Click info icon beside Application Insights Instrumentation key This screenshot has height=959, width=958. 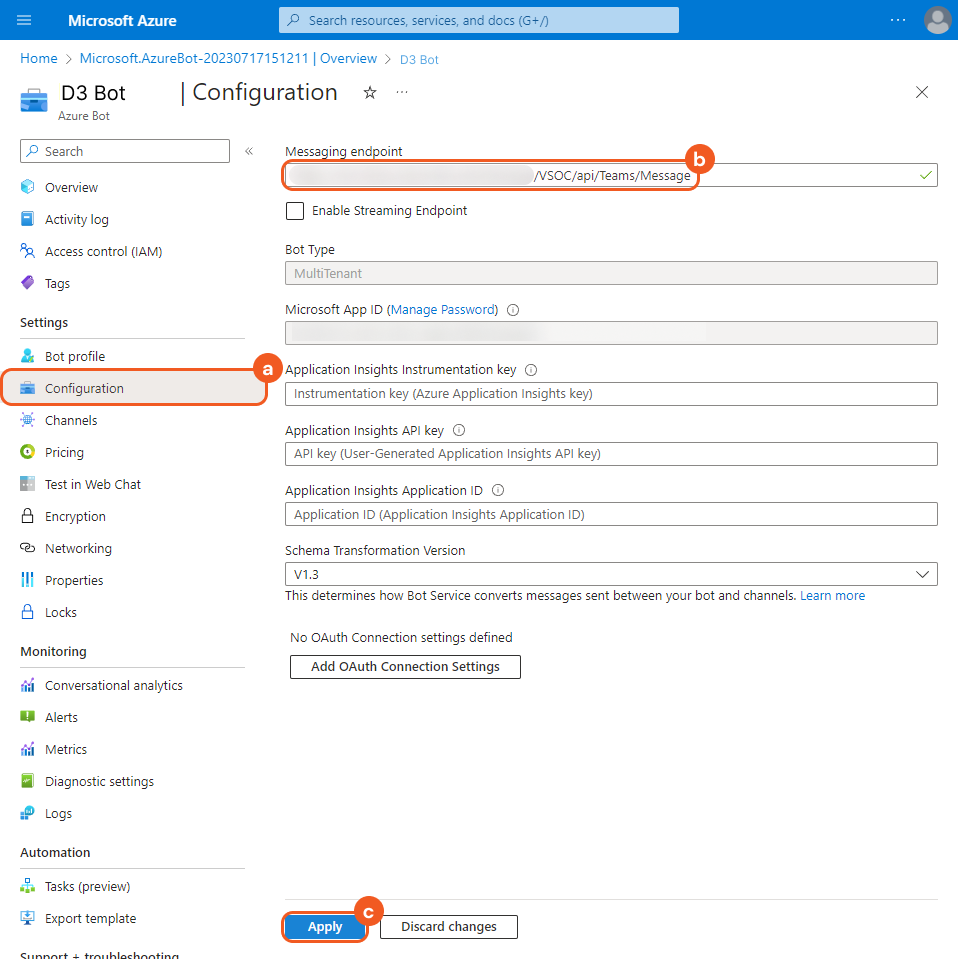point(531,370)
